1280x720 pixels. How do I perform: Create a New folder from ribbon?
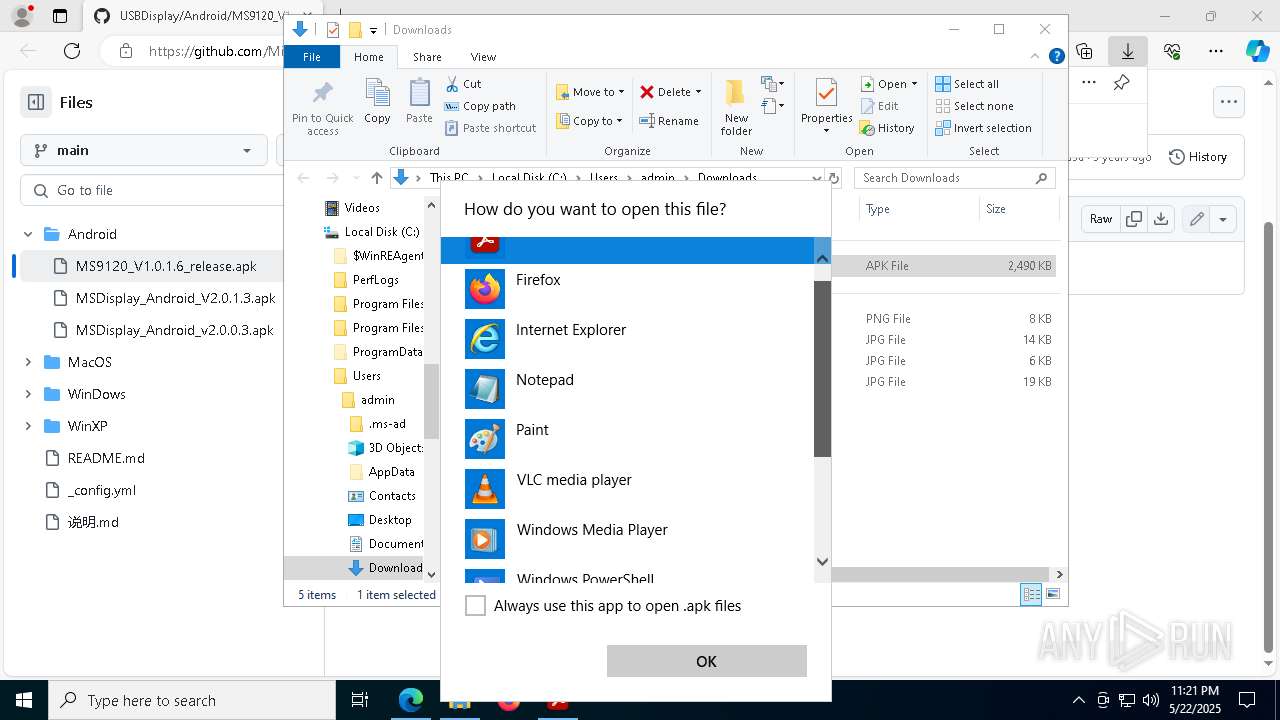(736, 108)
